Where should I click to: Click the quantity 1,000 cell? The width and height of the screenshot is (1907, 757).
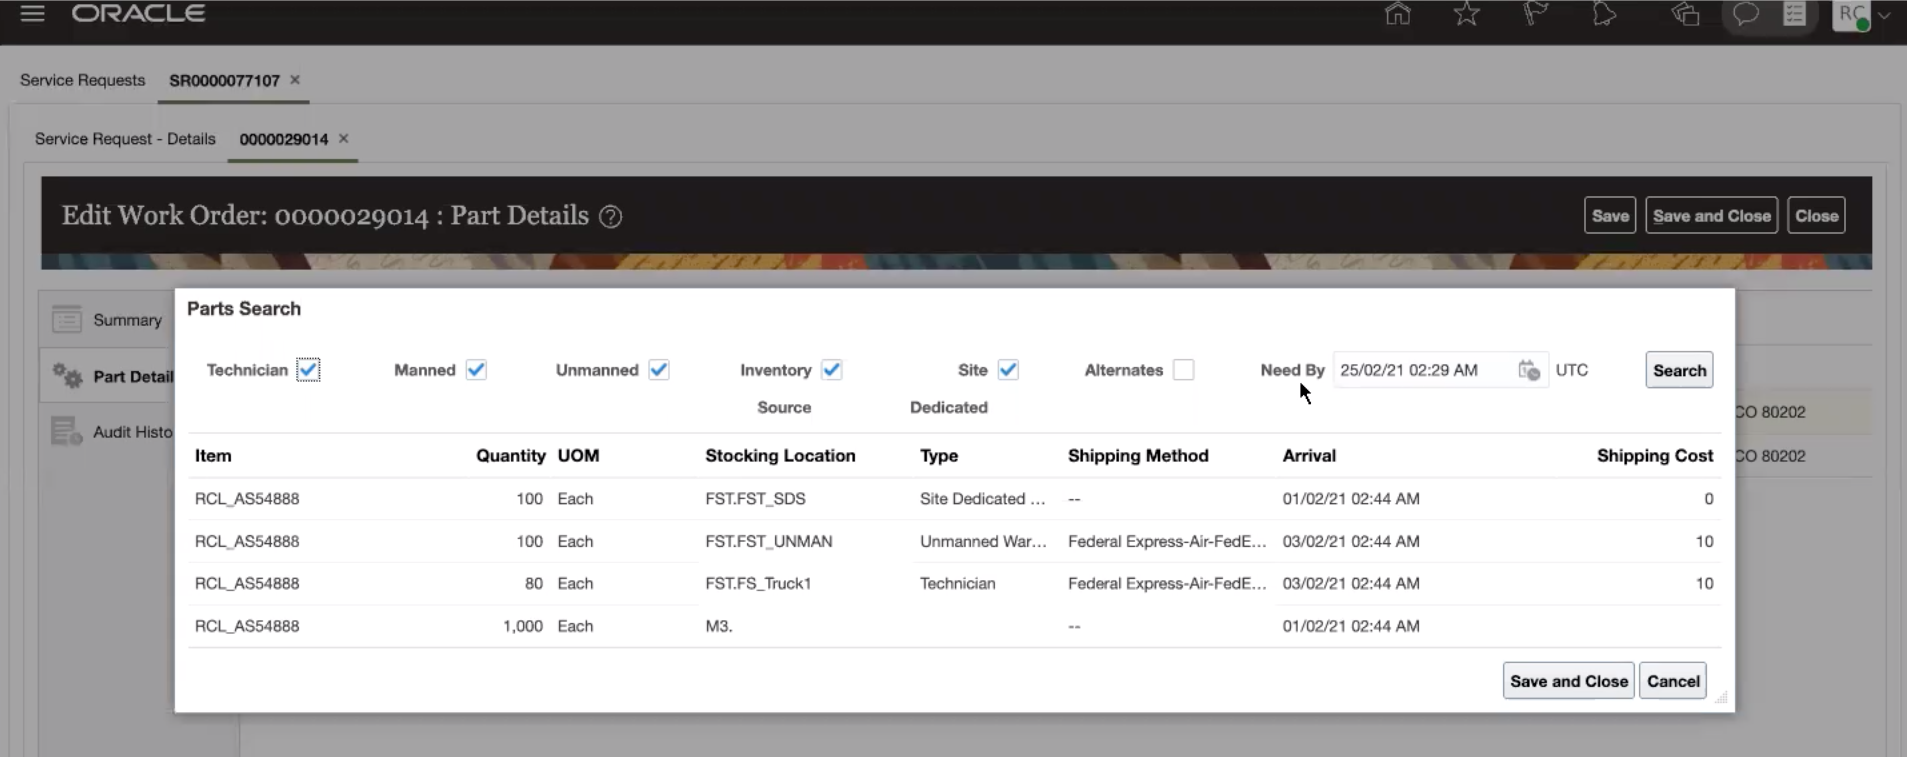pyautogui.click(x=523, y=626)
